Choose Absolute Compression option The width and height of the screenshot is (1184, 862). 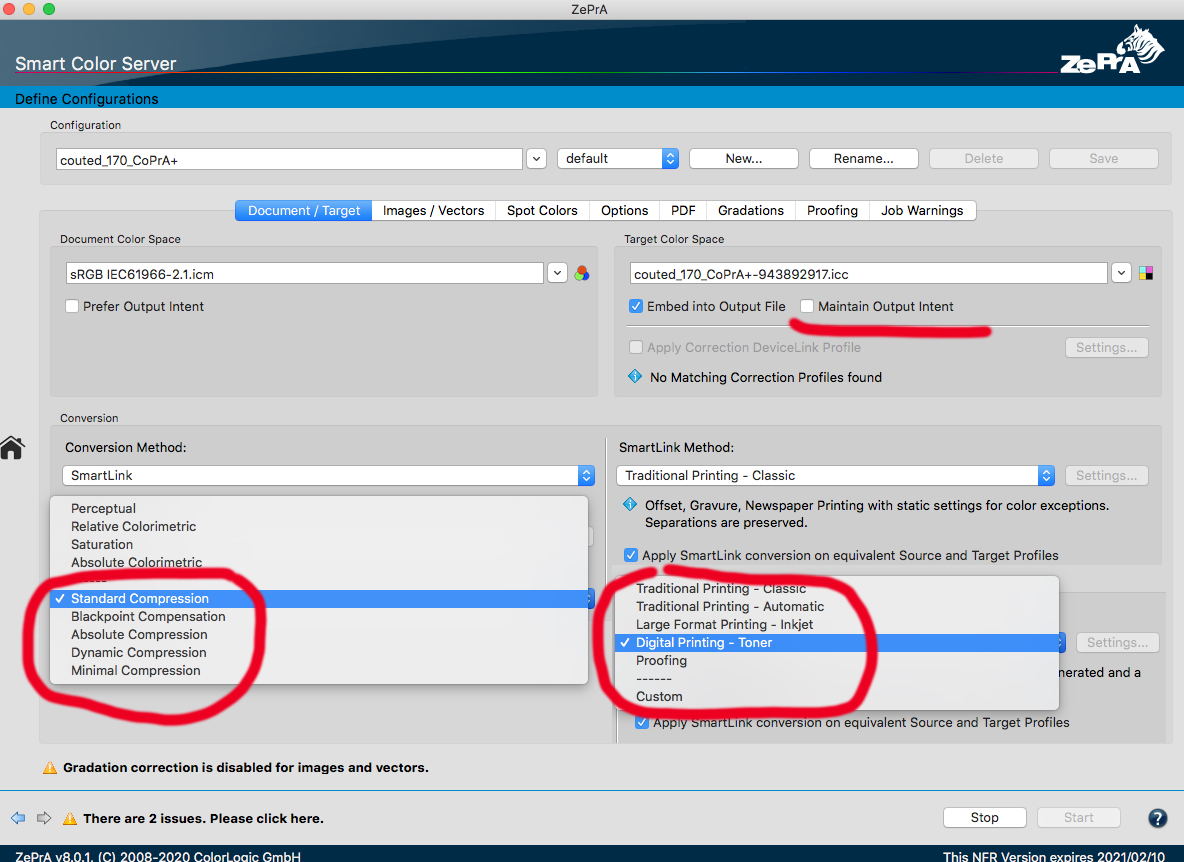pos(319,635)
